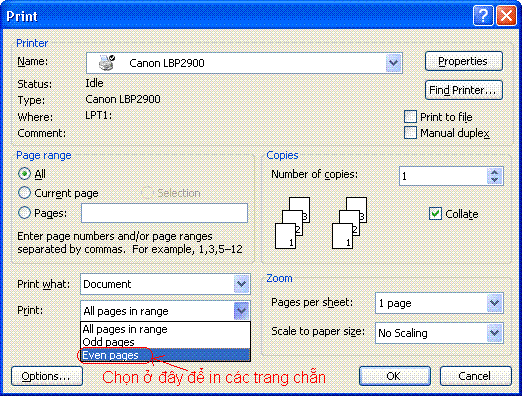Click the Canon LBP2900 printer icon
Image resolution: width=522 pixels, height=398 pixels.
tap(107, 62)
